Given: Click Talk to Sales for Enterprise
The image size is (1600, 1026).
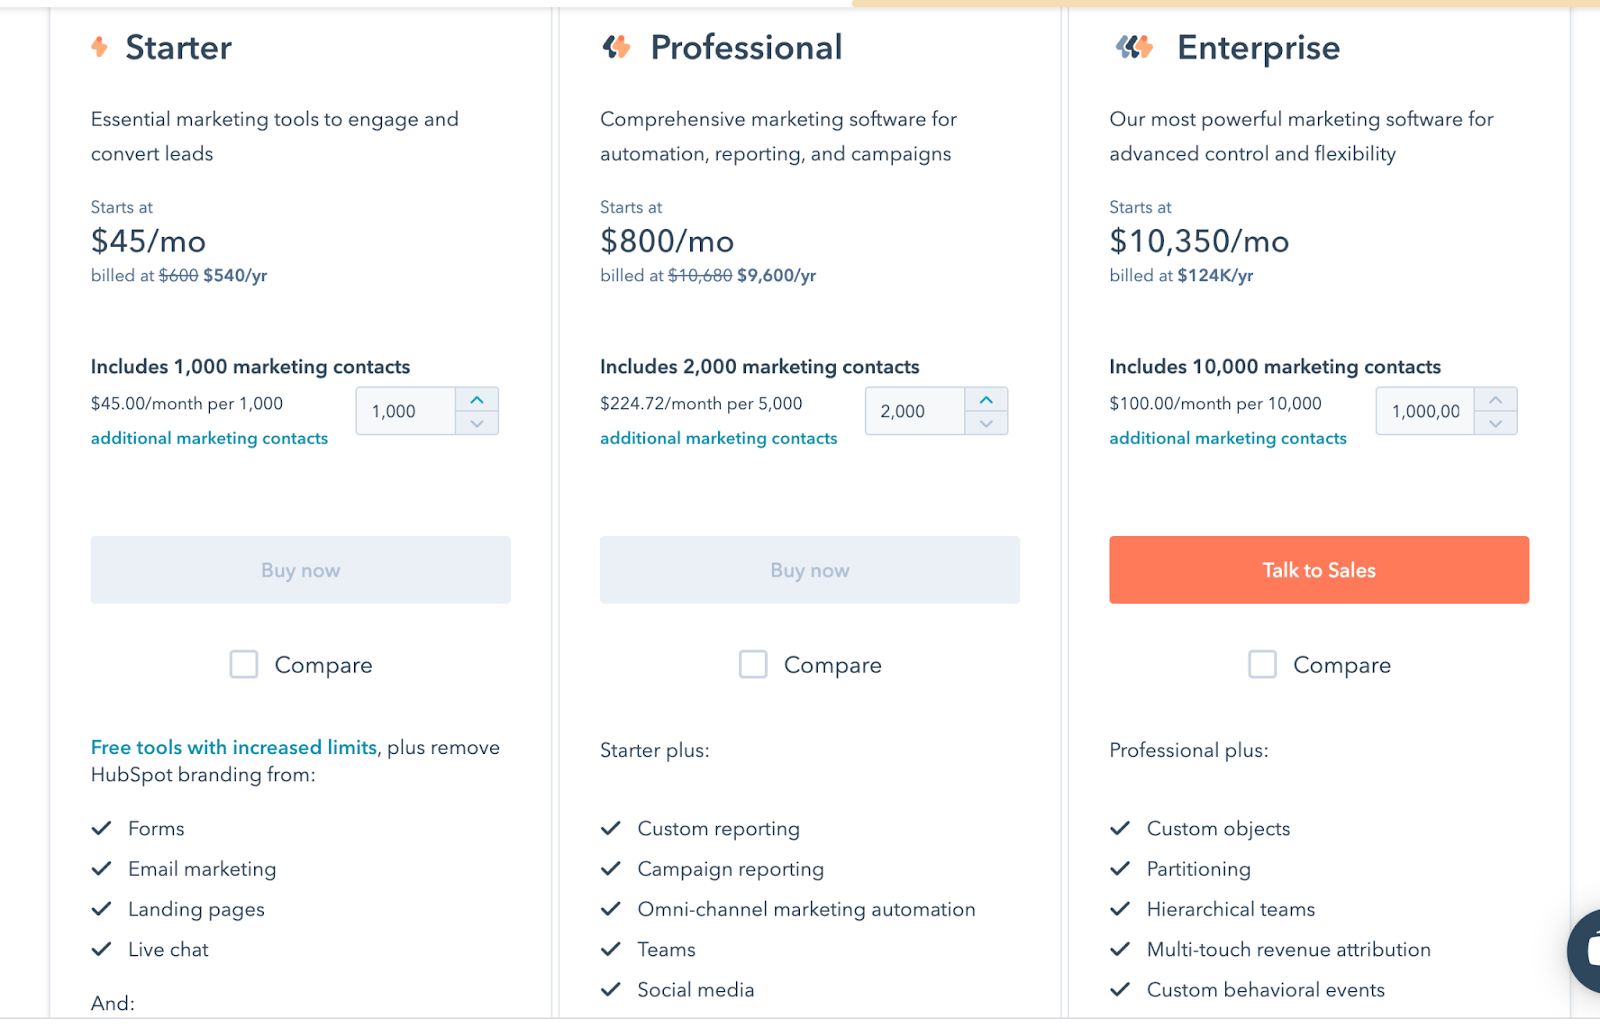Looking at the screenshot, I should click(1318, 570).
